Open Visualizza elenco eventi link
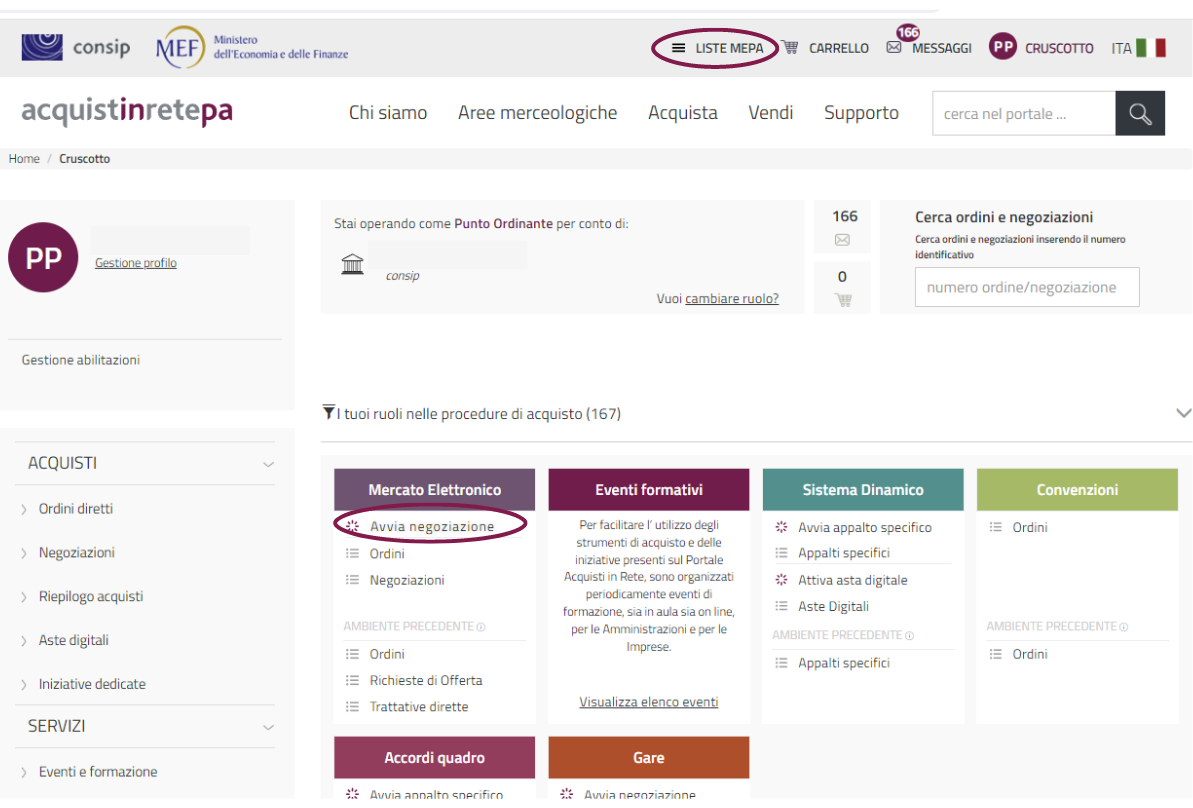 (x=648, y=702)
